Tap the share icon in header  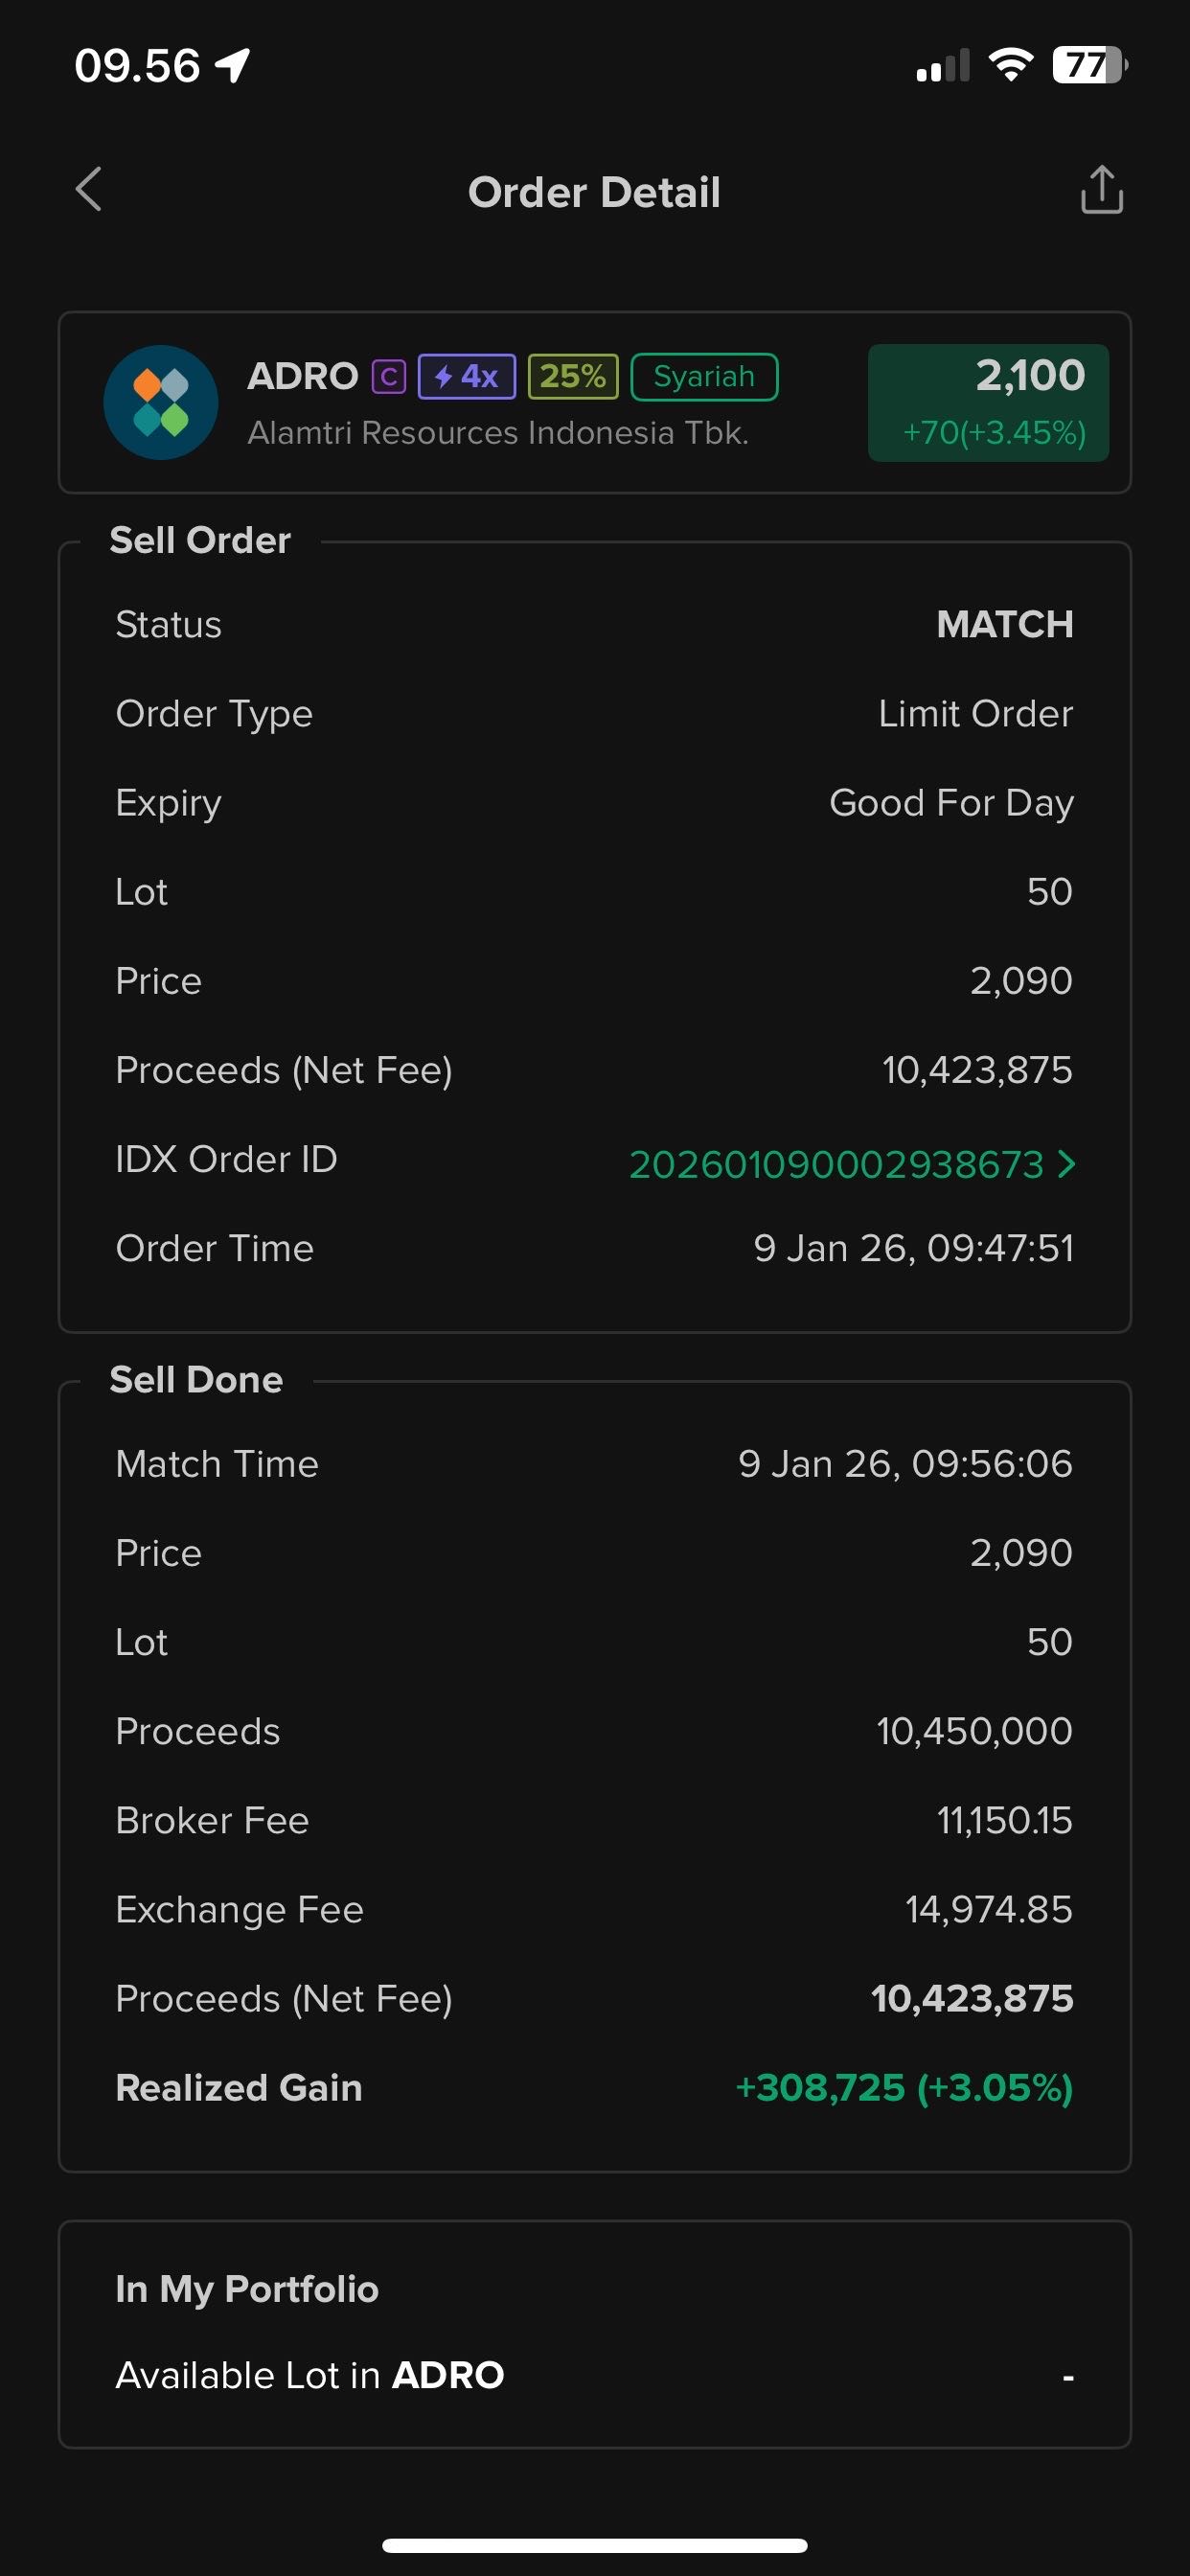(x=1101, y=190)
